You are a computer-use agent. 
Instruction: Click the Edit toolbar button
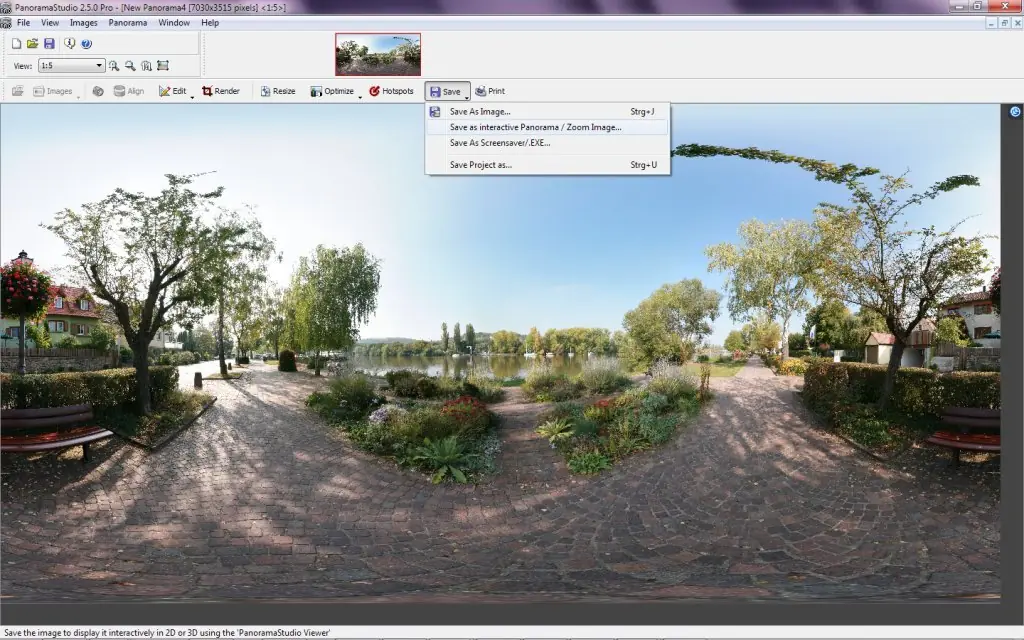[172, 91]
